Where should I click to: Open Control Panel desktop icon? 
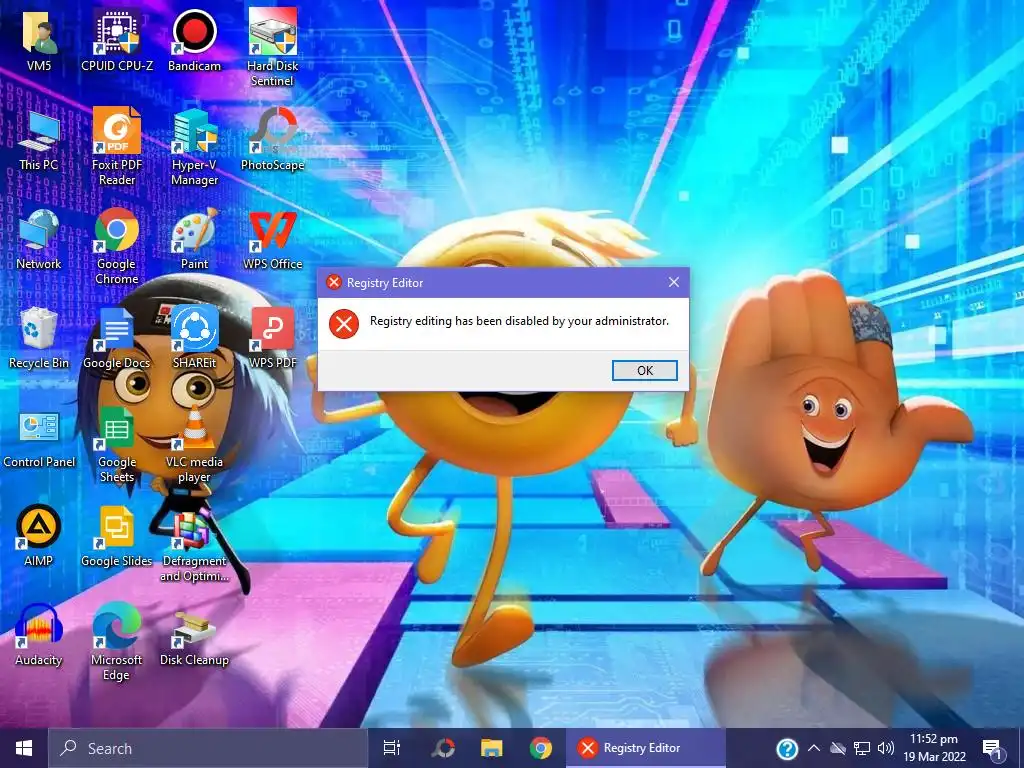click(x=39, y=438)
